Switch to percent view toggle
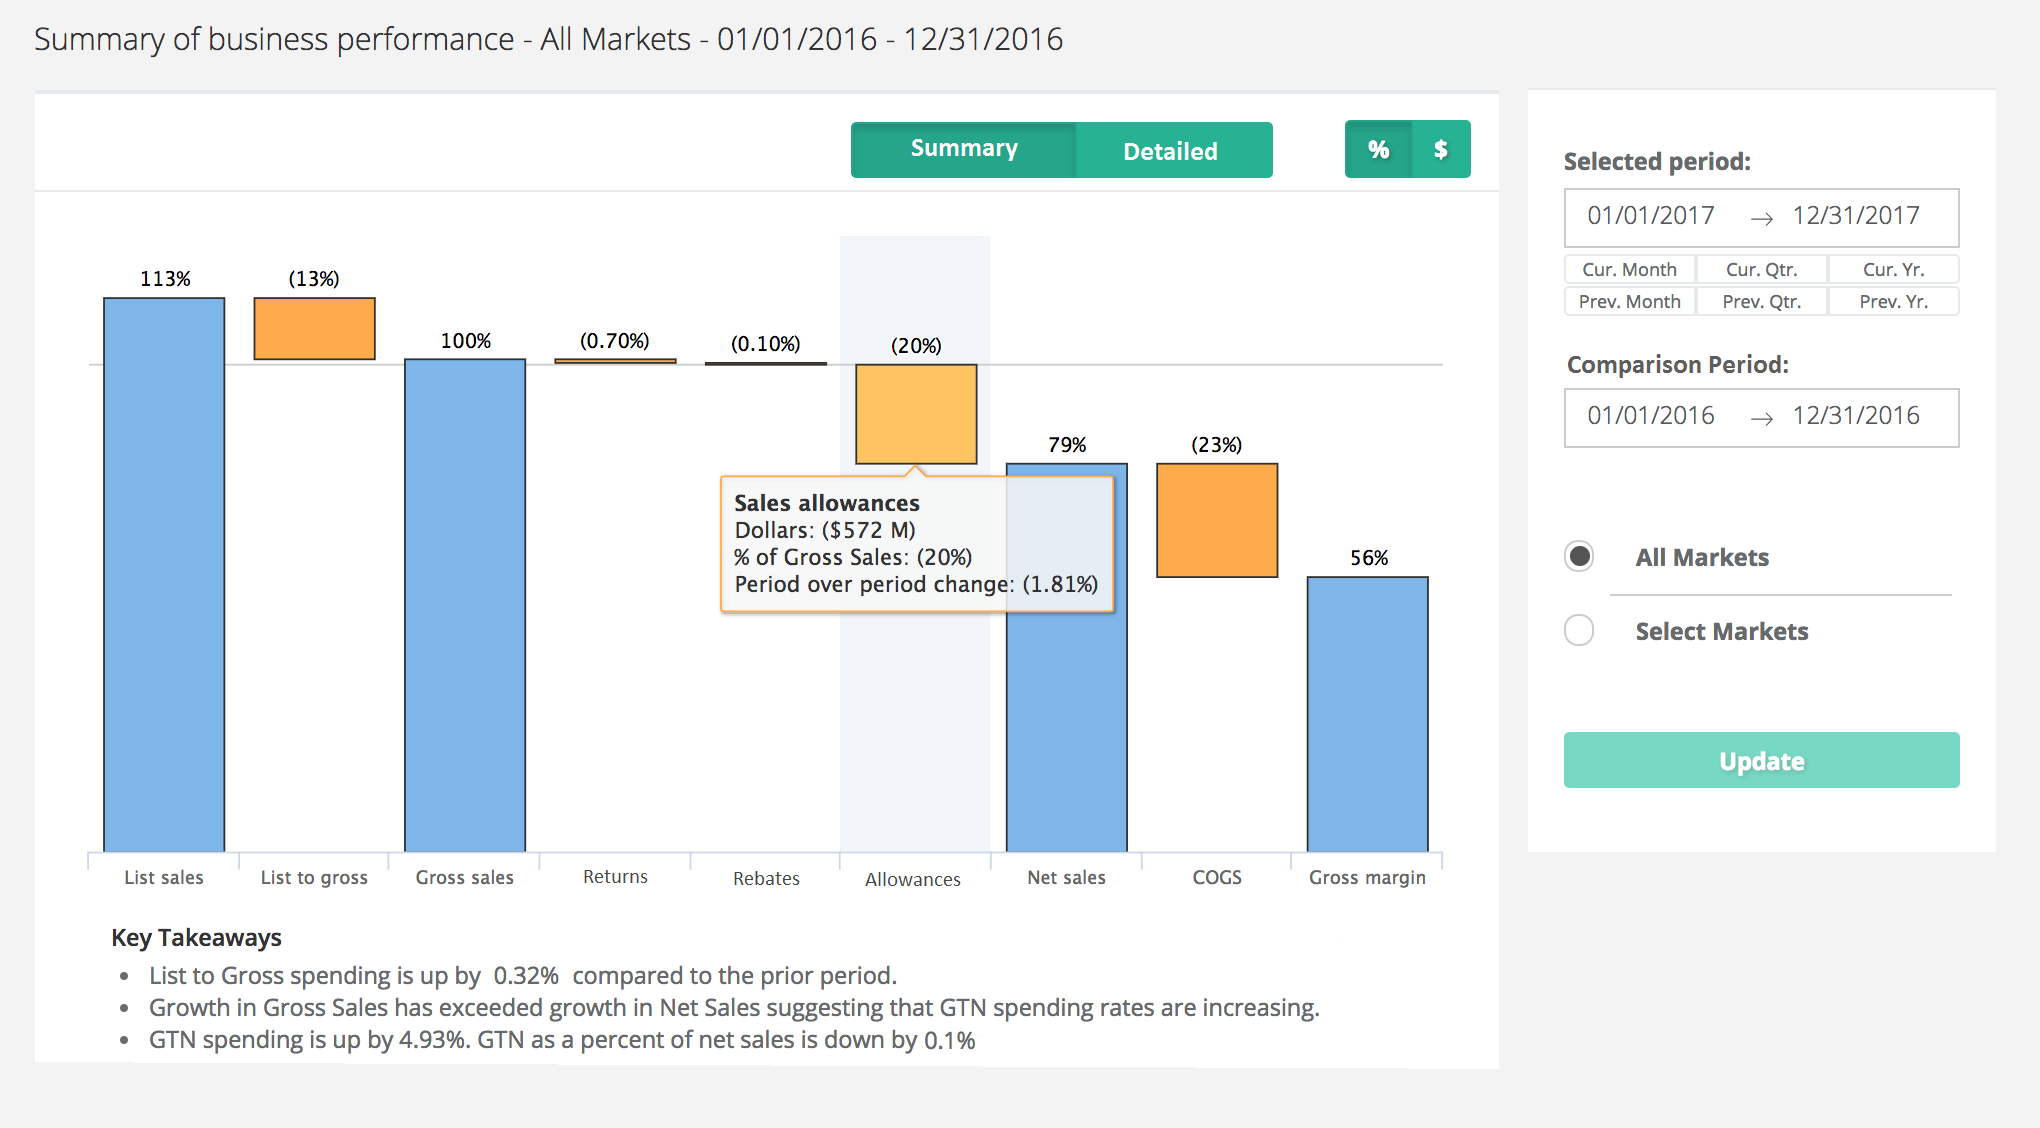 tap(1378, 150)
